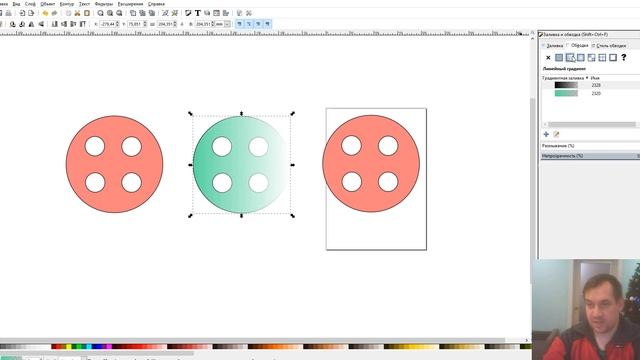Click the Непрозрачность (%) slider
Viewport: 640px width, 360px height.
click(590, 156)
